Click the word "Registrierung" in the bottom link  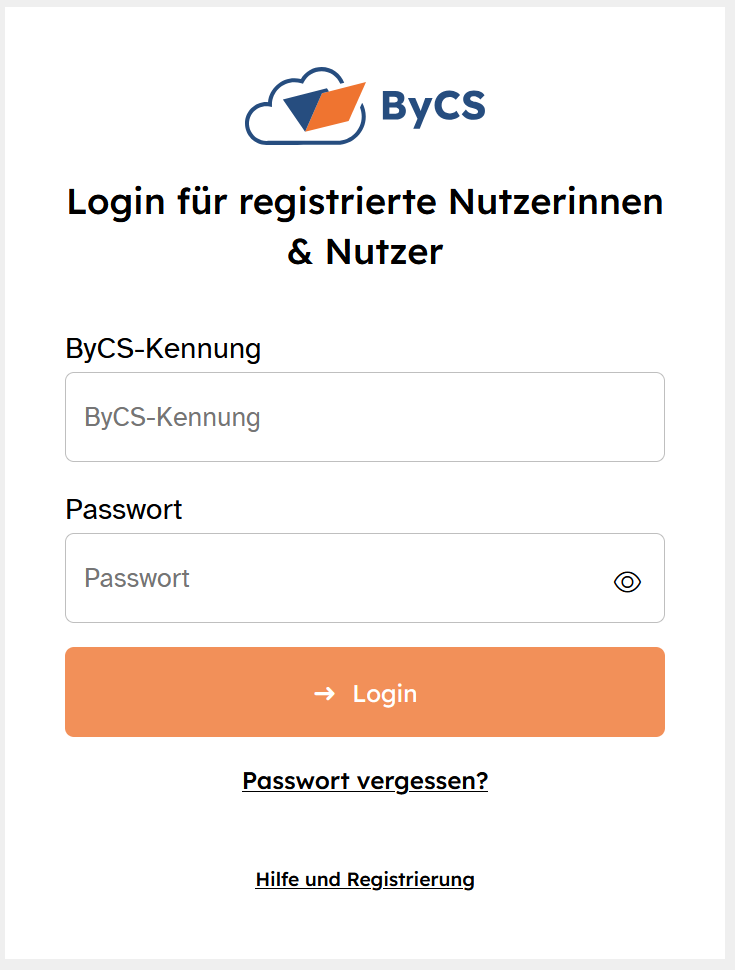410,880
